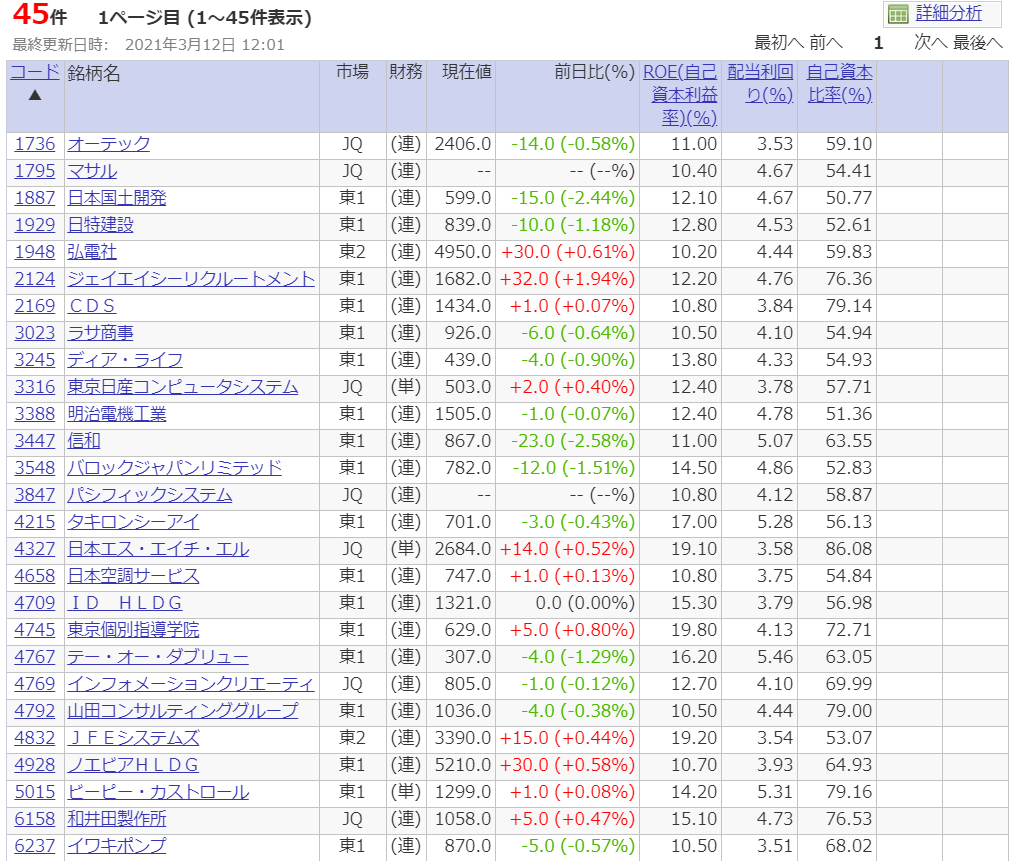Screen dimensions: 1016x861
Task: Open the 詳細分析 table icon
Action: (x=898, y=14)
